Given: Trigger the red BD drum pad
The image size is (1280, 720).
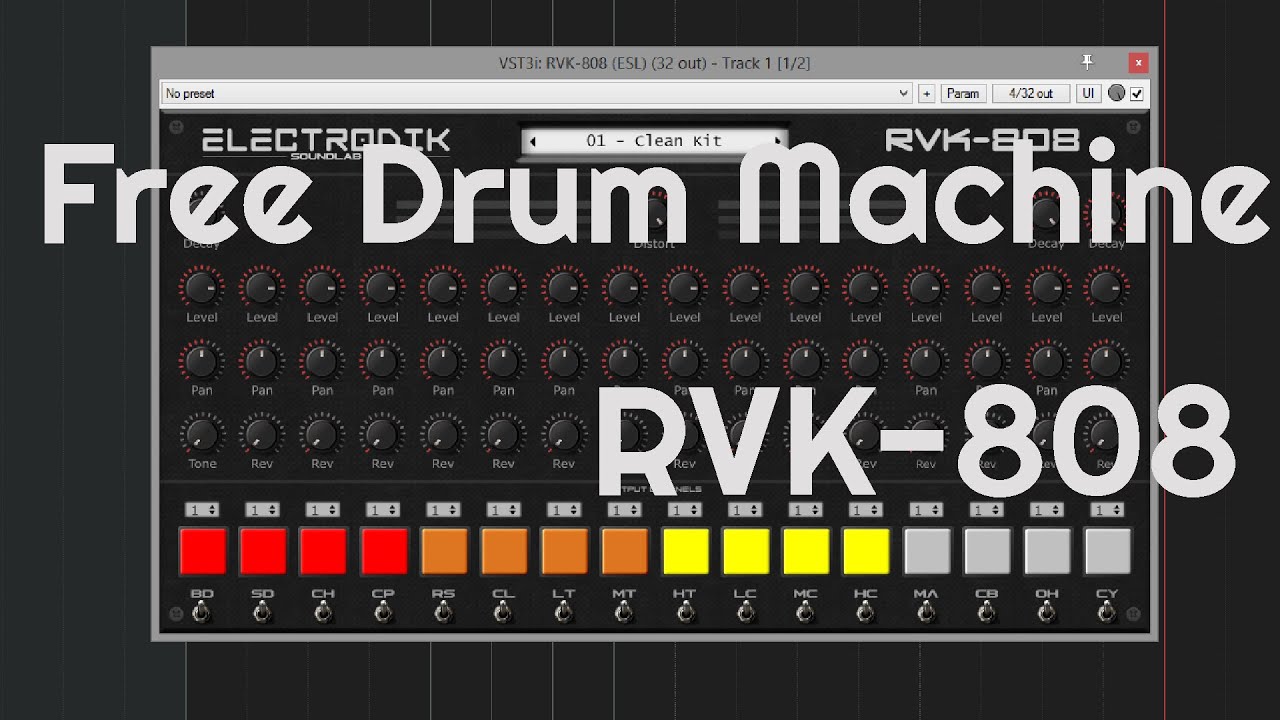Looking at the screenshot, I should tap(203, 551).
